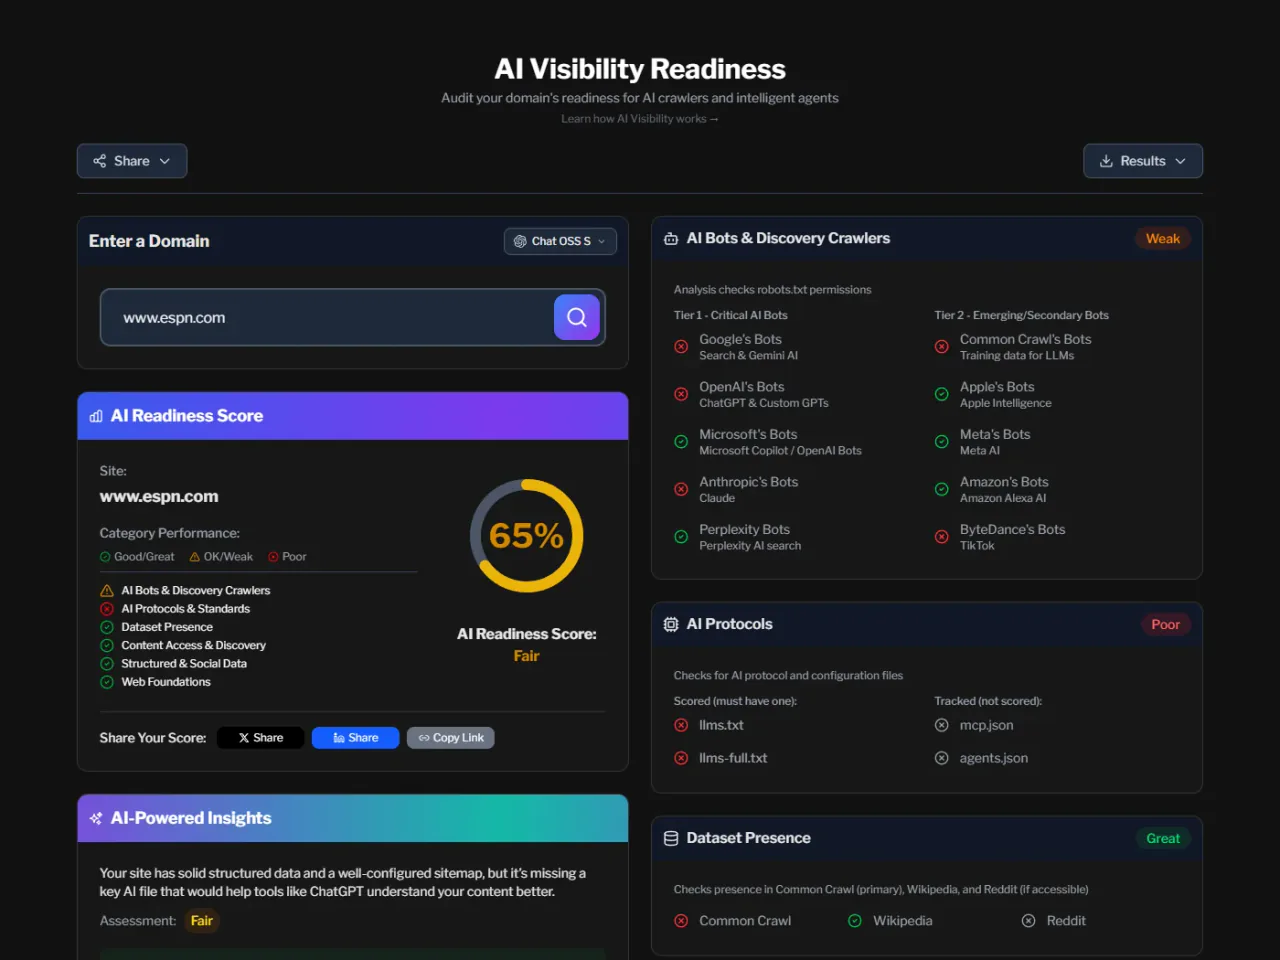
Task: Click the robot icon in AI Bots & Discovery Crawlers
Action: [670, 238]
